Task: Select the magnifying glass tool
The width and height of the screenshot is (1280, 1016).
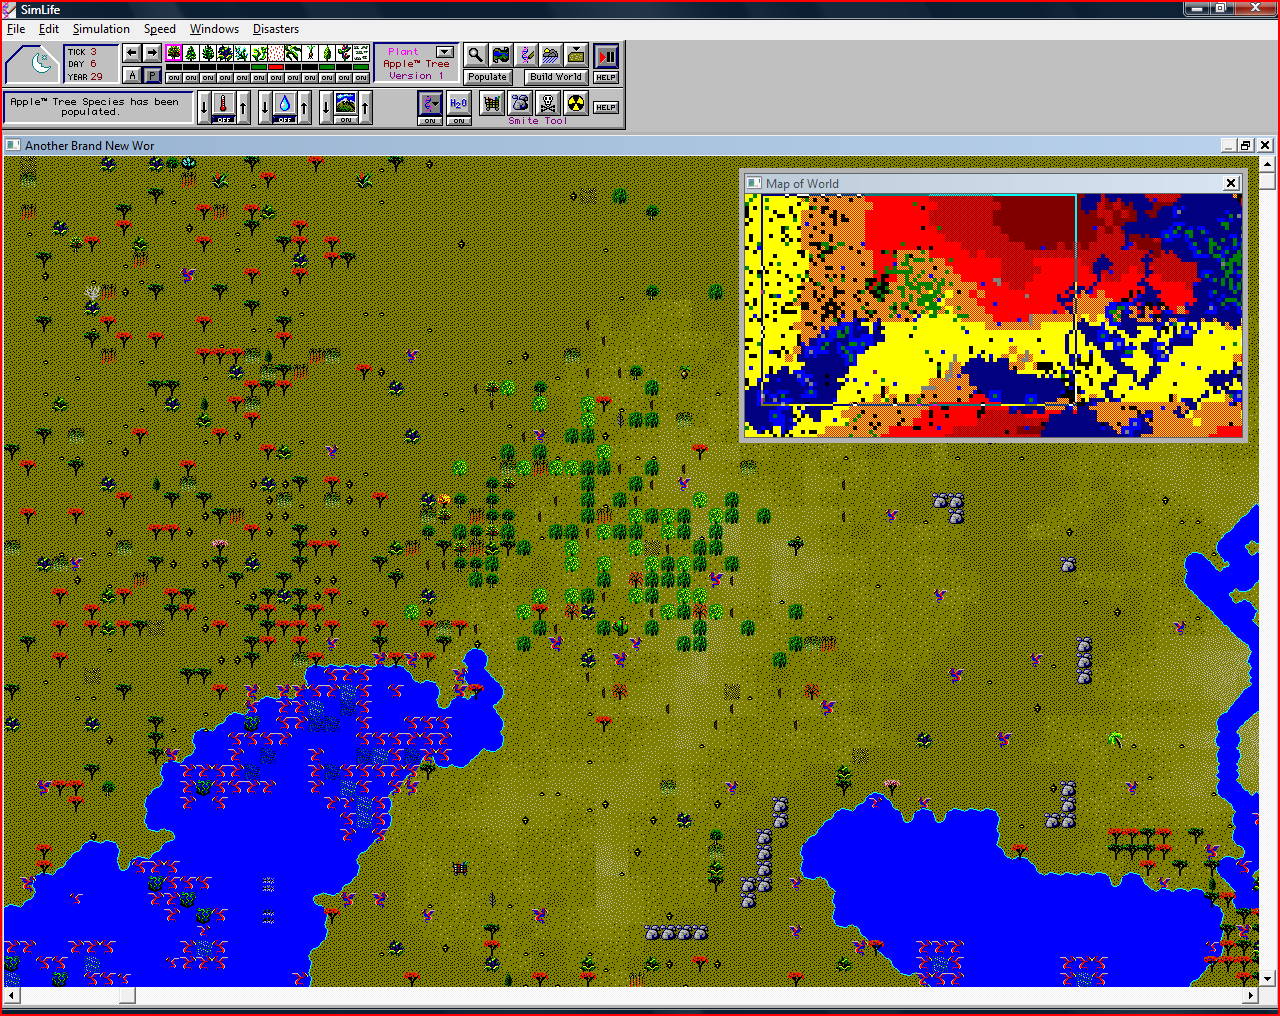Action: [476, 55]
